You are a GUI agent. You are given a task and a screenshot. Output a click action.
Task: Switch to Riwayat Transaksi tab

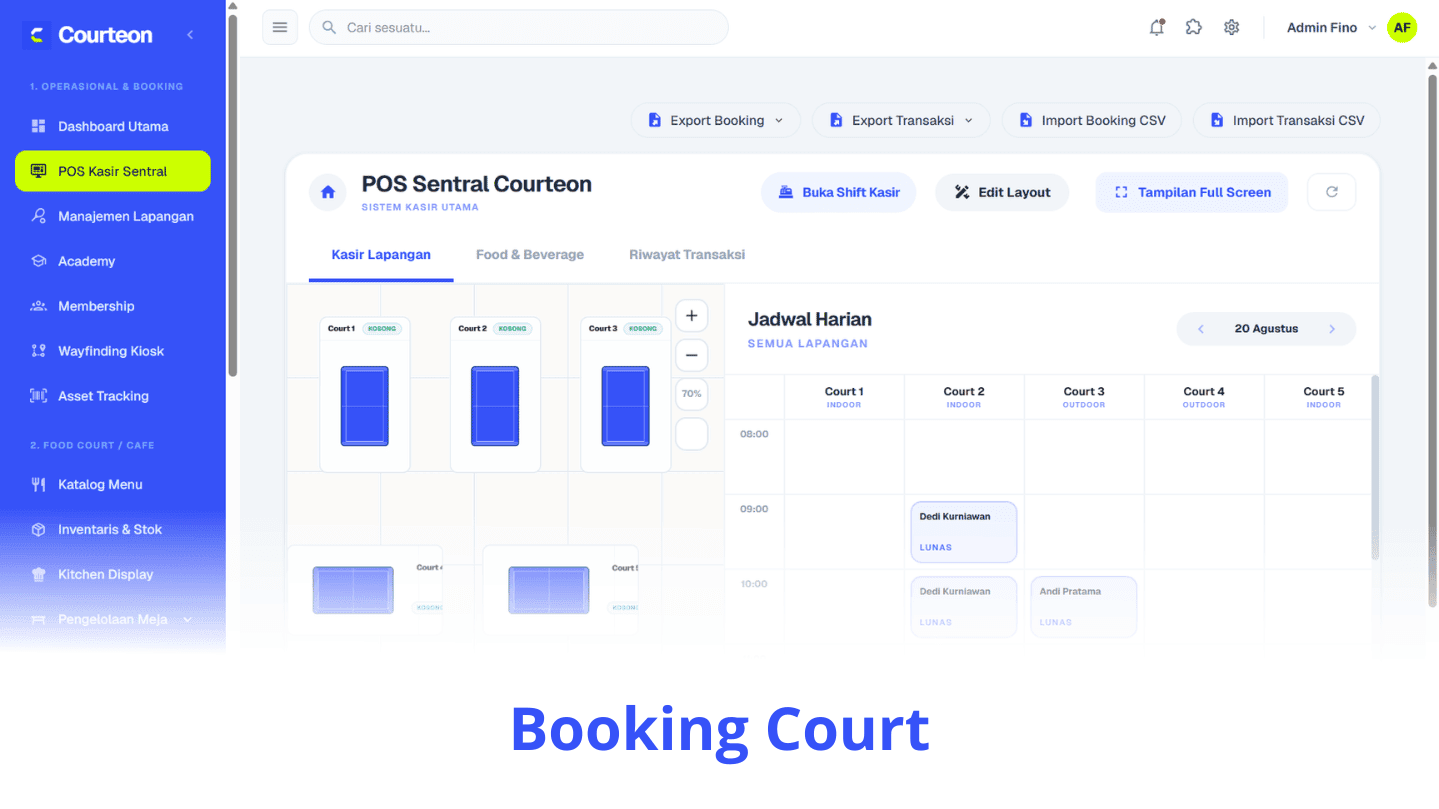[x=687, y=255]
